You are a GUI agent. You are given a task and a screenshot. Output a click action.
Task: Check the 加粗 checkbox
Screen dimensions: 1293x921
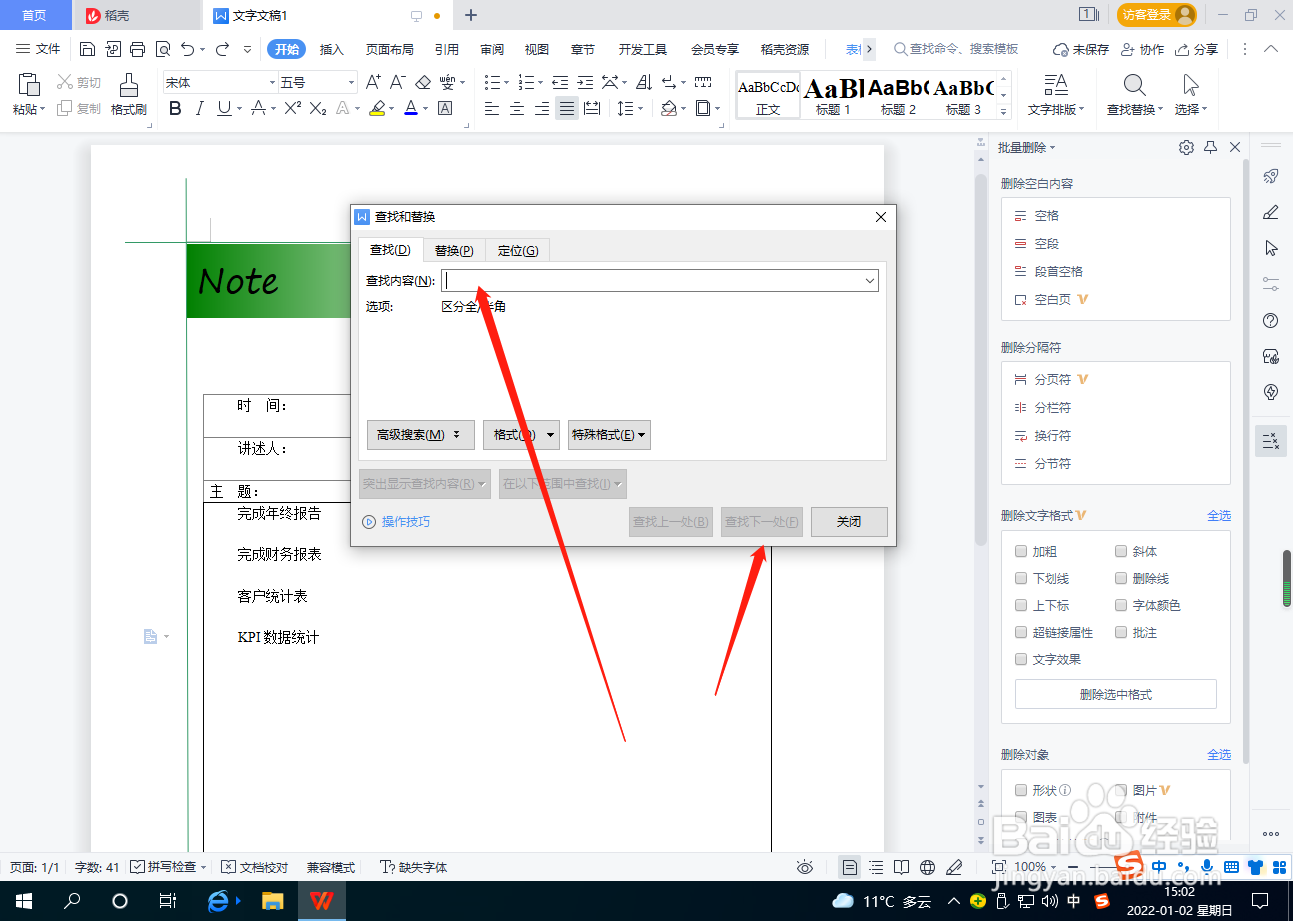[1021, 551]
